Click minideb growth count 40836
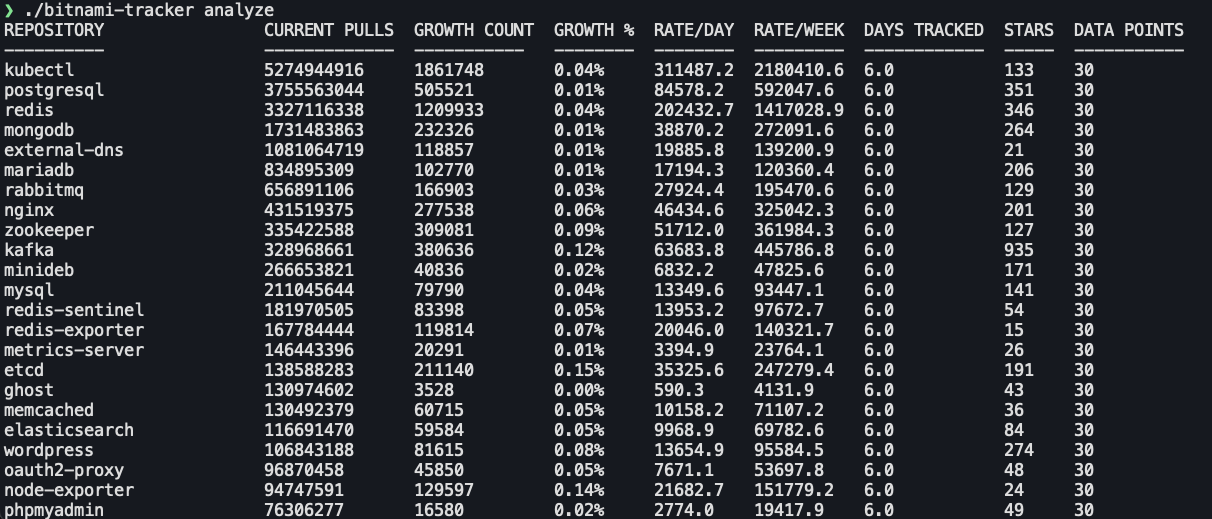1212x519 pixels. (x=439, y=270)
